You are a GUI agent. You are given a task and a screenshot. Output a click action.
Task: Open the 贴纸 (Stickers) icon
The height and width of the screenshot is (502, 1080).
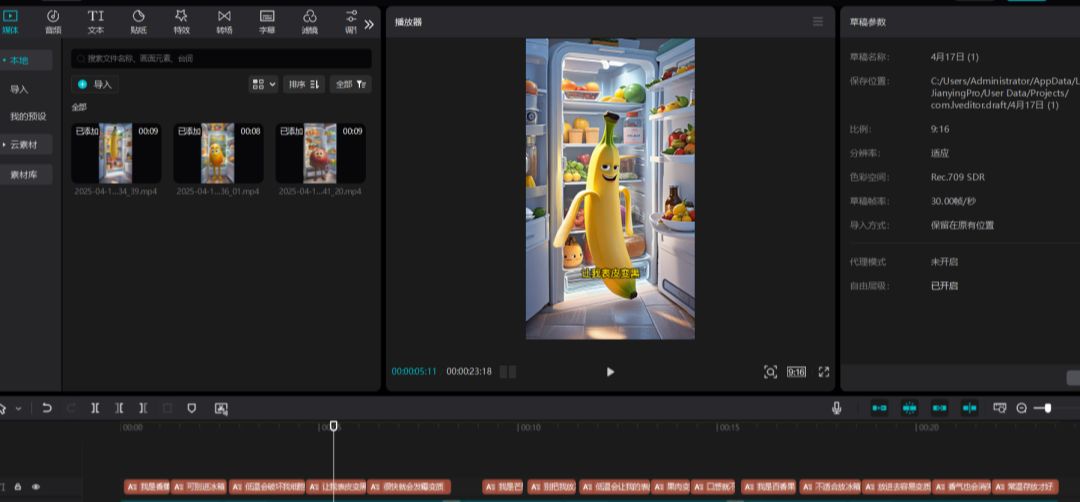click(x=139, y=21)
